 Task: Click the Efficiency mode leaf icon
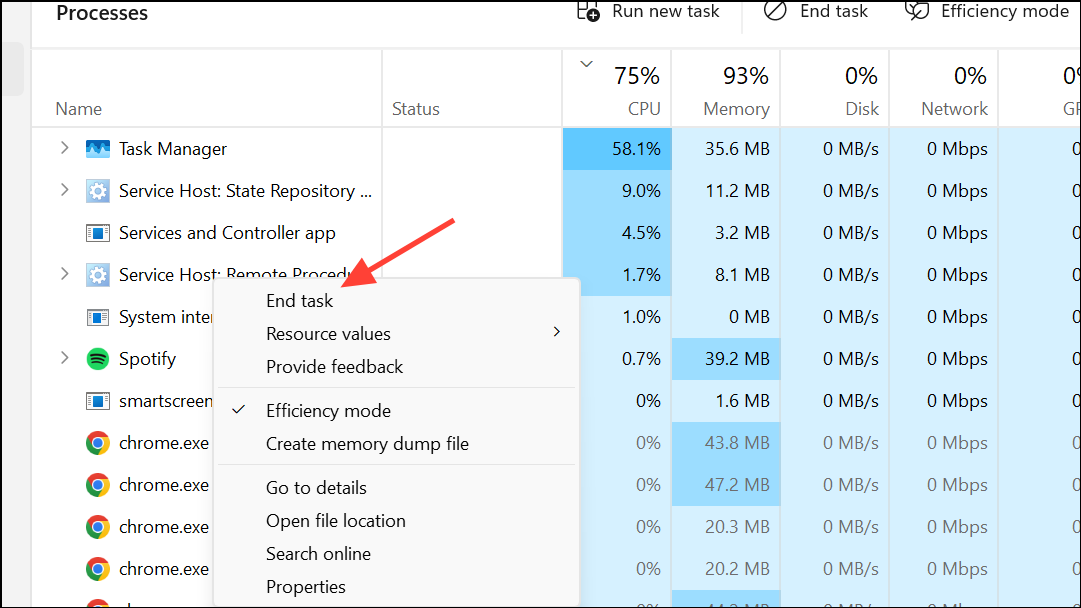point(917,11)
